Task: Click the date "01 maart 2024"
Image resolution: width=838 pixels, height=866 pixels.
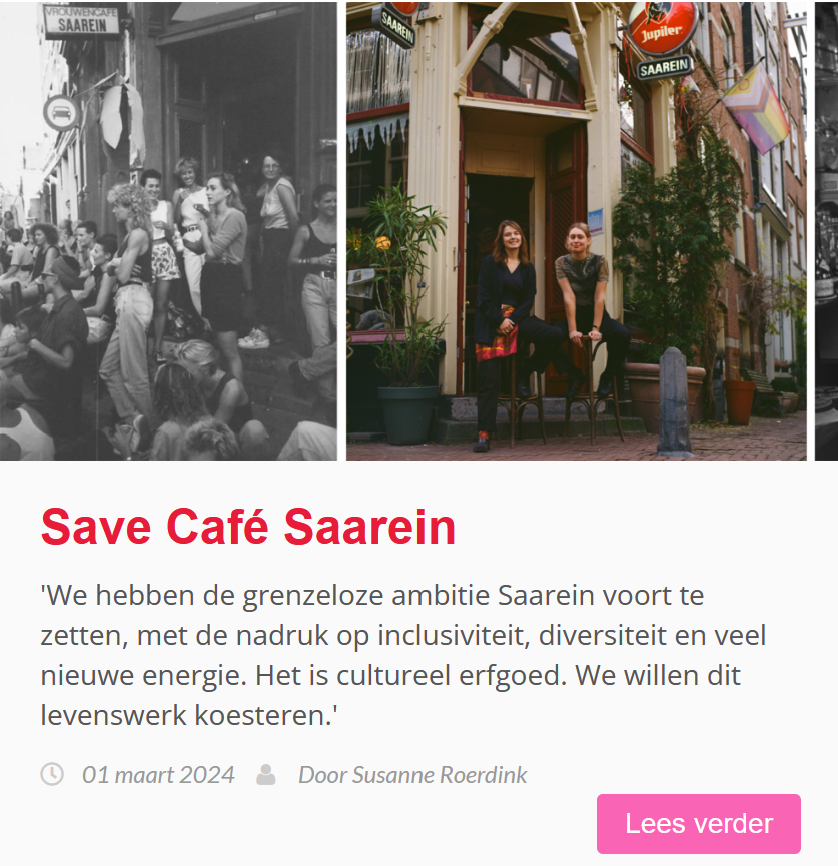Action: (158, 774)
